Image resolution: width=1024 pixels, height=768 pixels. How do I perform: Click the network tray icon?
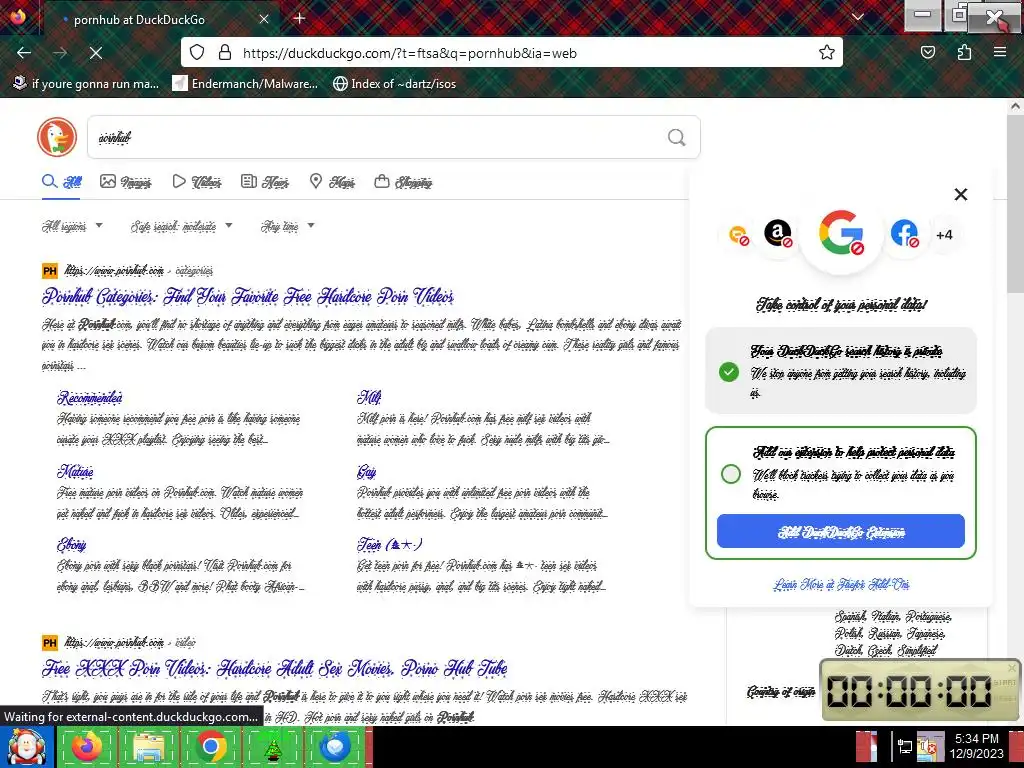(904, 747)
